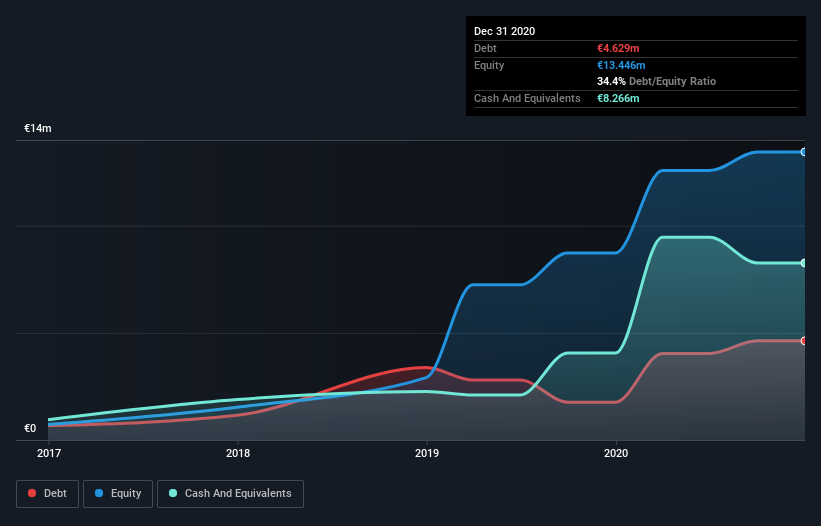Image resolution: width=821 pixels, height=526 pixels.
Task: Select the red Debt endpoint marker
Action: click(x=803, y=341)
